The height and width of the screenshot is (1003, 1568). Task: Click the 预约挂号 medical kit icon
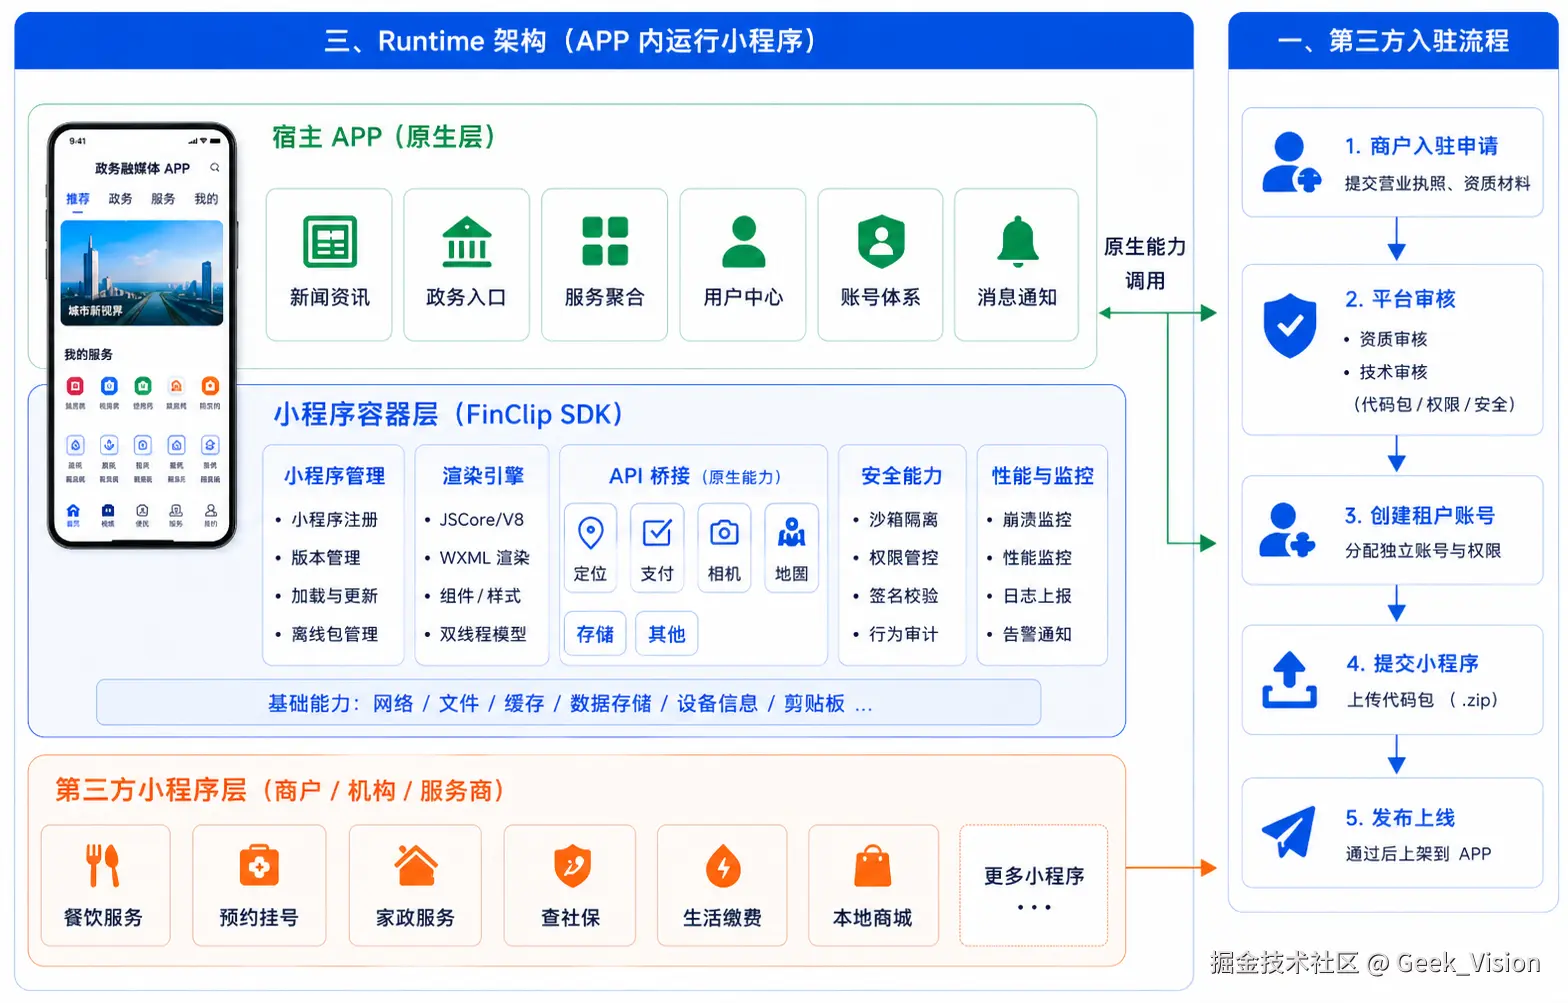coord(259,866)
